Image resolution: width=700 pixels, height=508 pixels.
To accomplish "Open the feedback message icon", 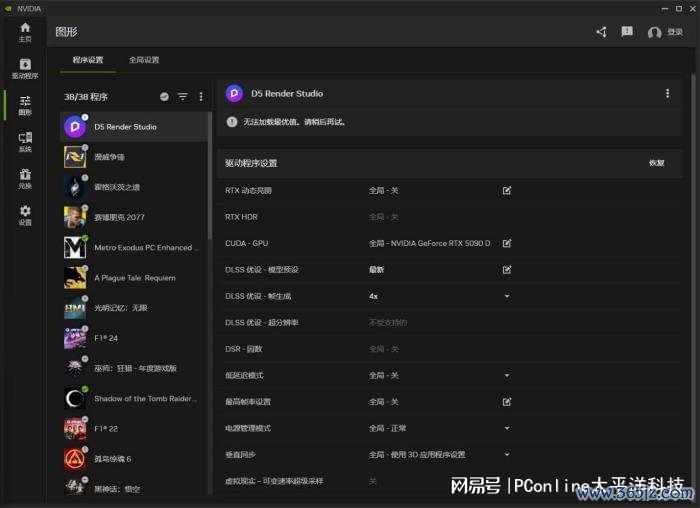I will tap(627, 31).
